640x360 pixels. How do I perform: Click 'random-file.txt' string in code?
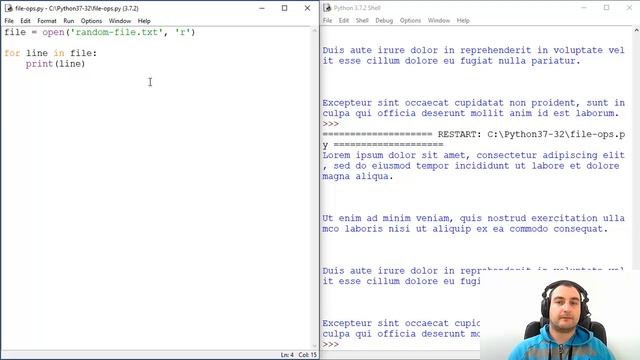coord(117,32)
